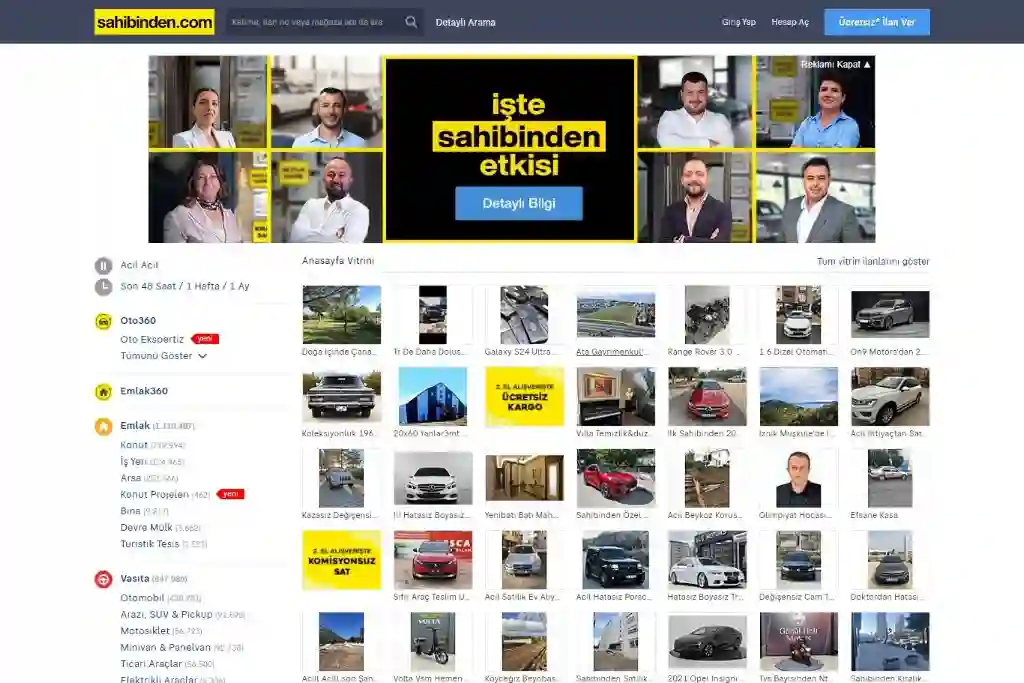Open the Range Rover 3.0 listing thumbnail
Screen dimensions: 1024x683
point(706,315)
